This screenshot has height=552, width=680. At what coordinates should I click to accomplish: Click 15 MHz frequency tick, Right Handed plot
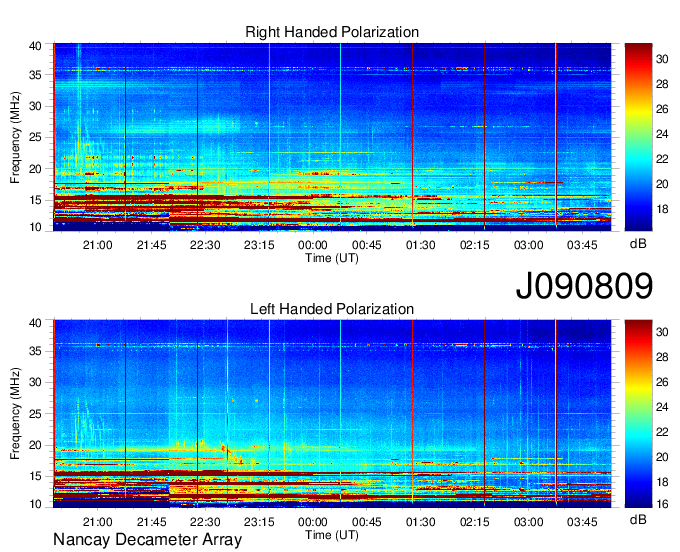click(35, 200)
